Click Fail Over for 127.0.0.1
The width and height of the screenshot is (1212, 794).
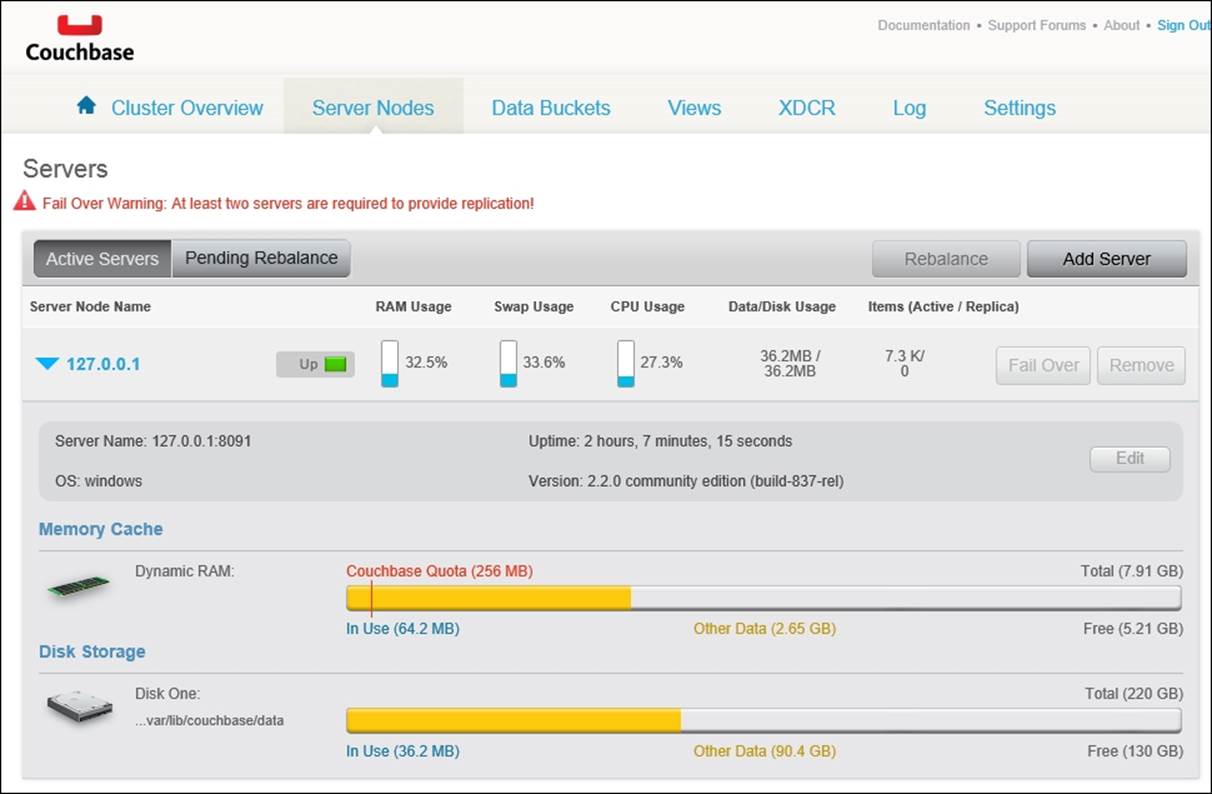tap(1043, 365)
